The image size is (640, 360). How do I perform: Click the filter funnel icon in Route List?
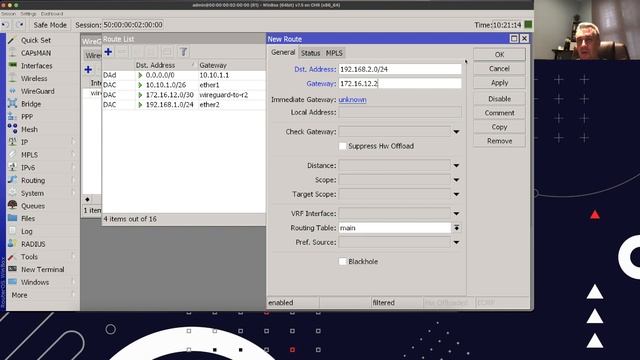click(x=183, y=52)
